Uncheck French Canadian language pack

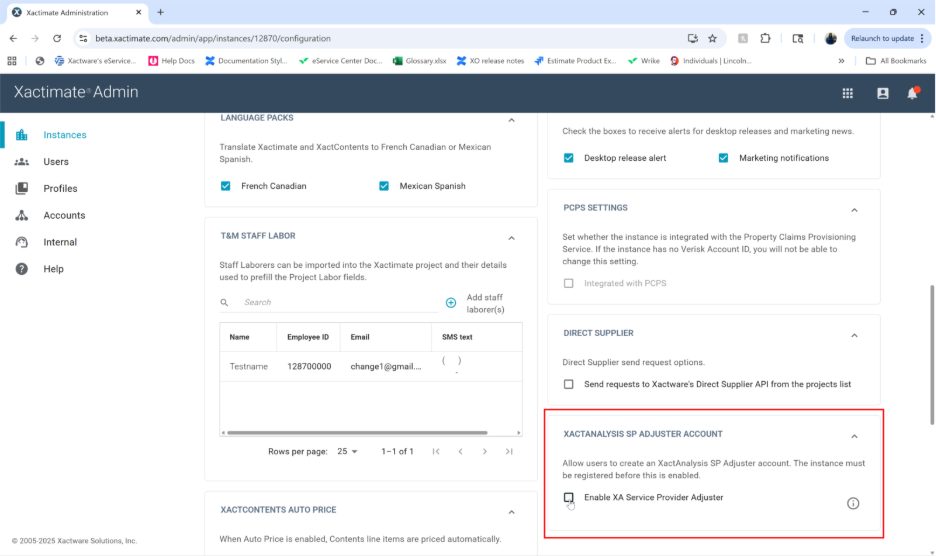pyautogui.click(x=226, y=186)
